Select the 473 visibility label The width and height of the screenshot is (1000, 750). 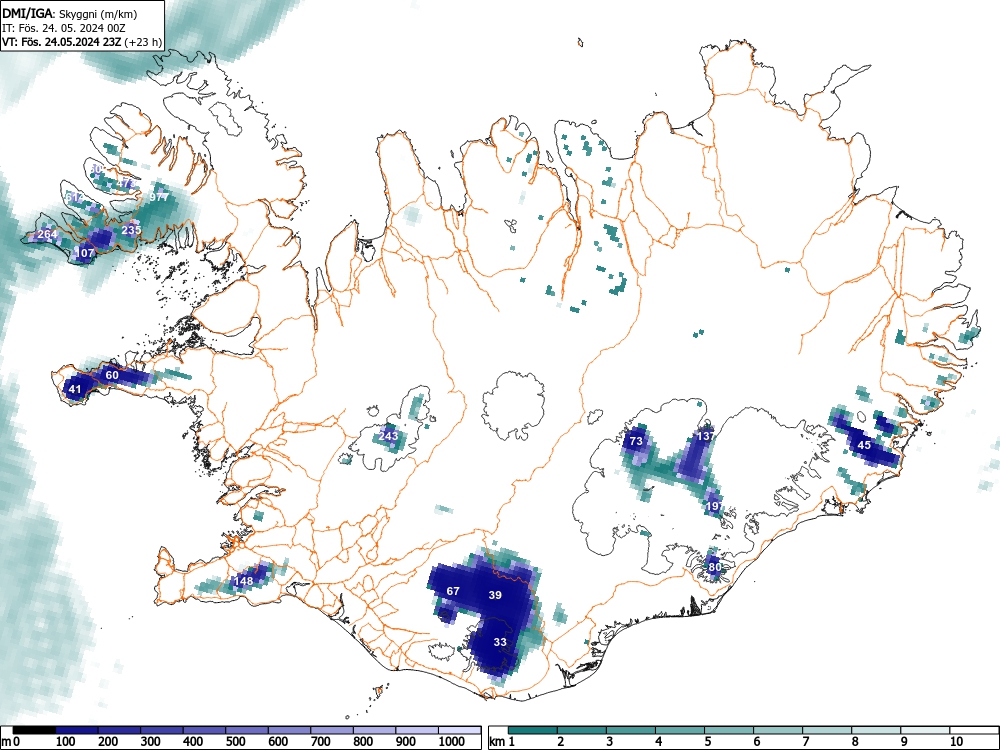[126, 184]
